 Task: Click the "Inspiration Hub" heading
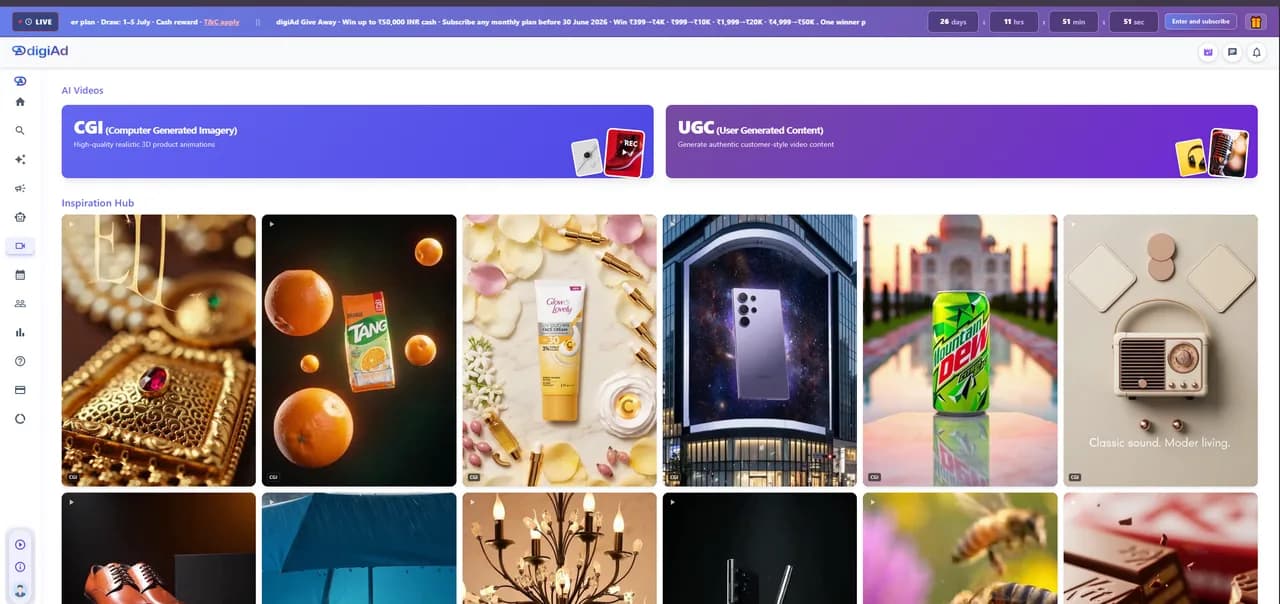pos(98,203)
